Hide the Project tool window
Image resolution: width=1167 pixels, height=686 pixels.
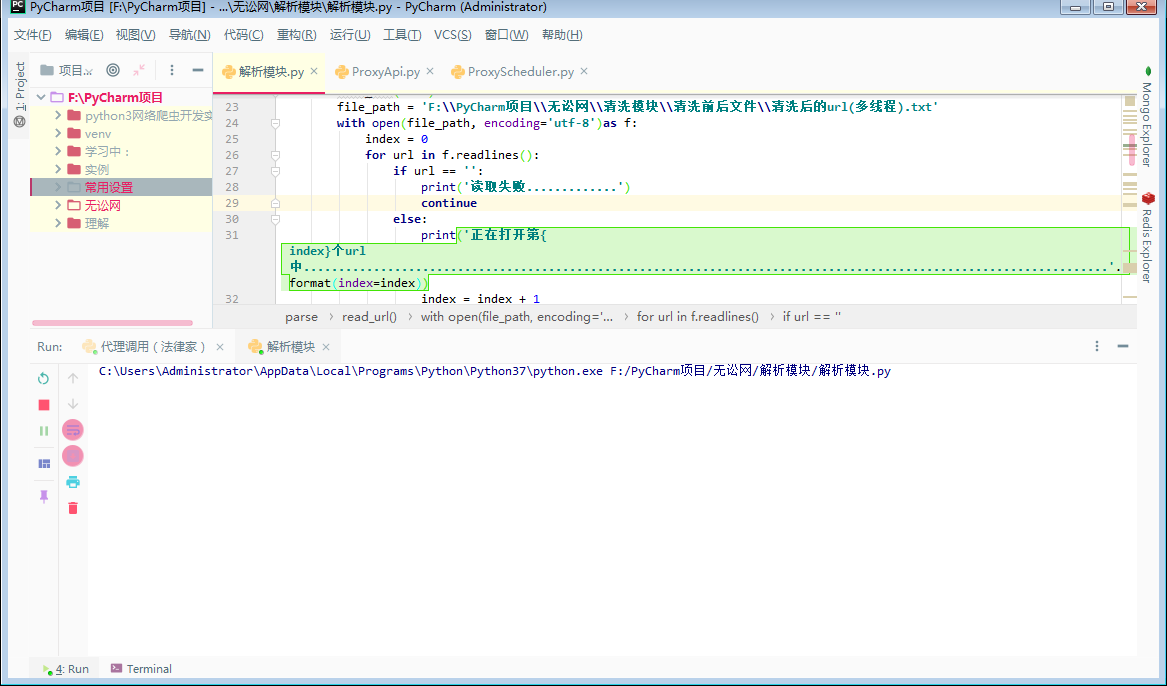[198, 70]
